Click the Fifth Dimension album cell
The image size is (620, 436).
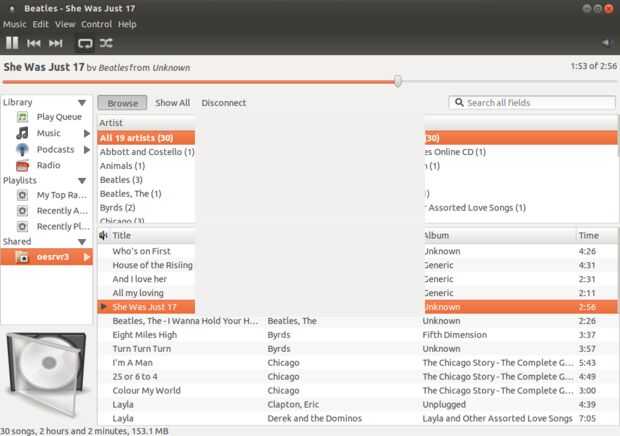point(455,335)
